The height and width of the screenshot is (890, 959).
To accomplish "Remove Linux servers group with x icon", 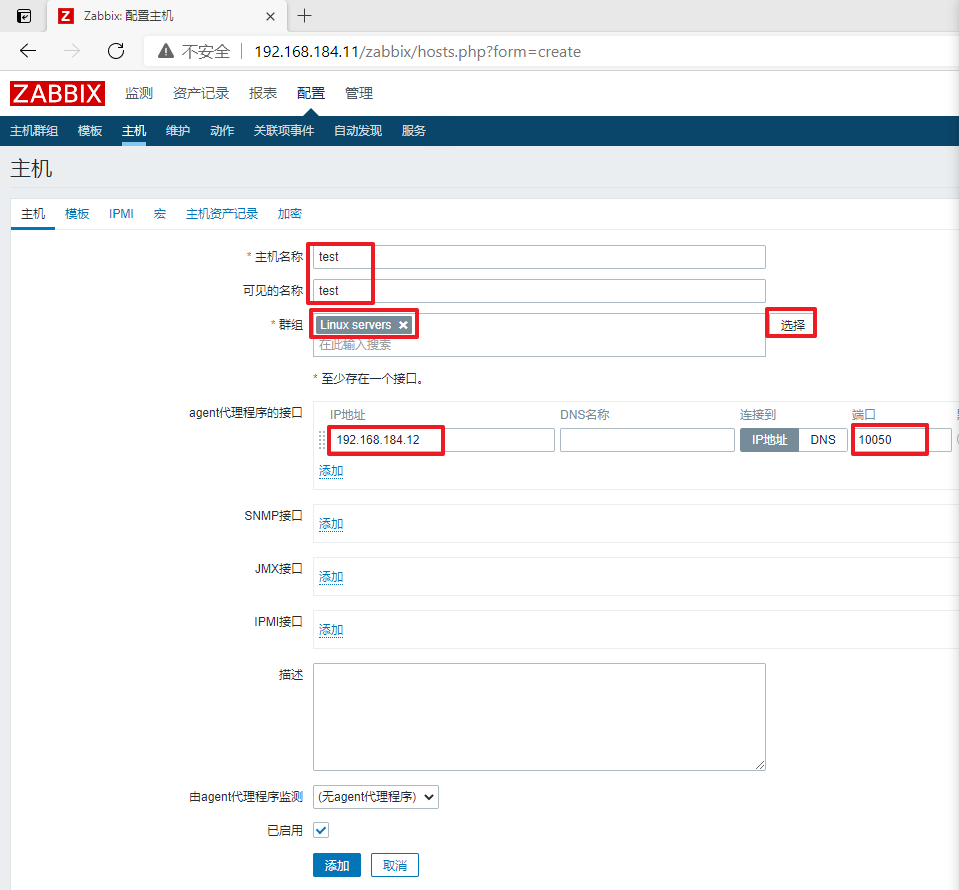I will (x=403, y=325).
